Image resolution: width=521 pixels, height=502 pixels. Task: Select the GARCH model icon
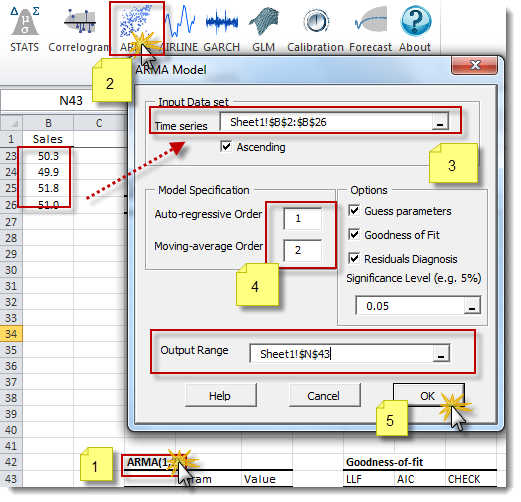pos(222,29)
